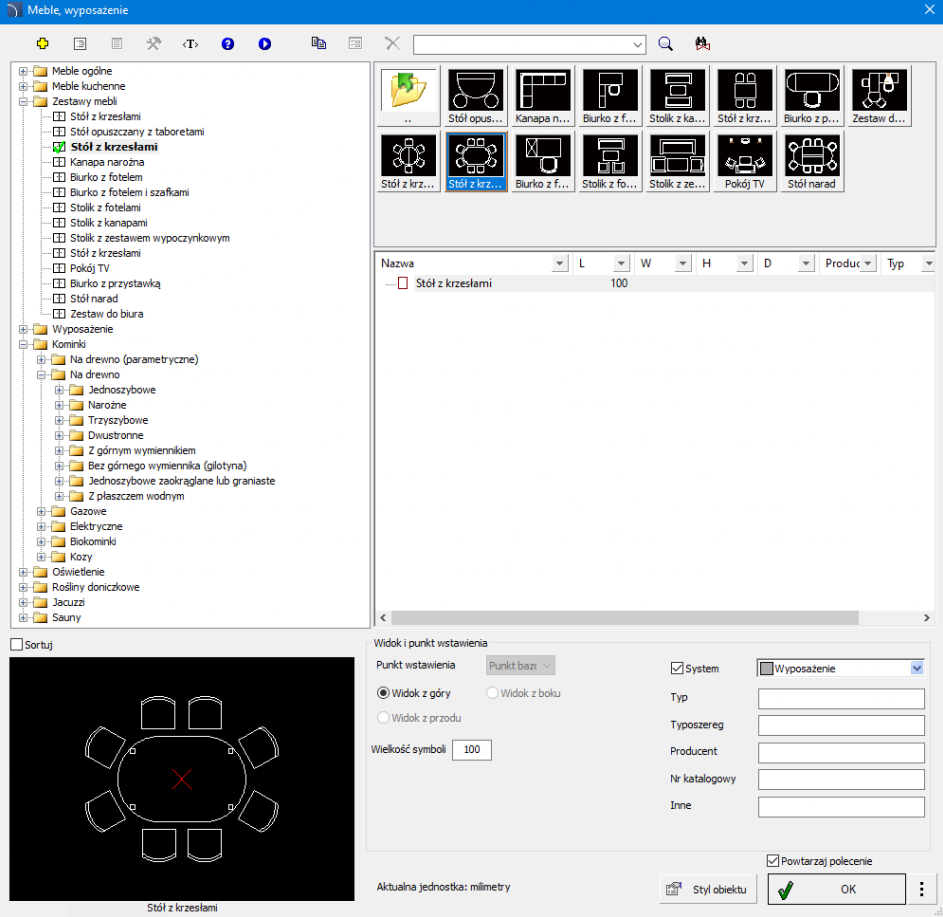
Task: Click the hammer tools icon in toolbar
Action: pyautogui.click(x=154, y=44)
